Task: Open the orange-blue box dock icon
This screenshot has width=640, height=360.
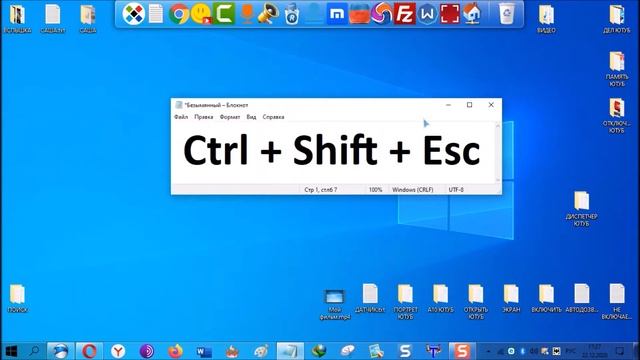Action: pos(359,14)
